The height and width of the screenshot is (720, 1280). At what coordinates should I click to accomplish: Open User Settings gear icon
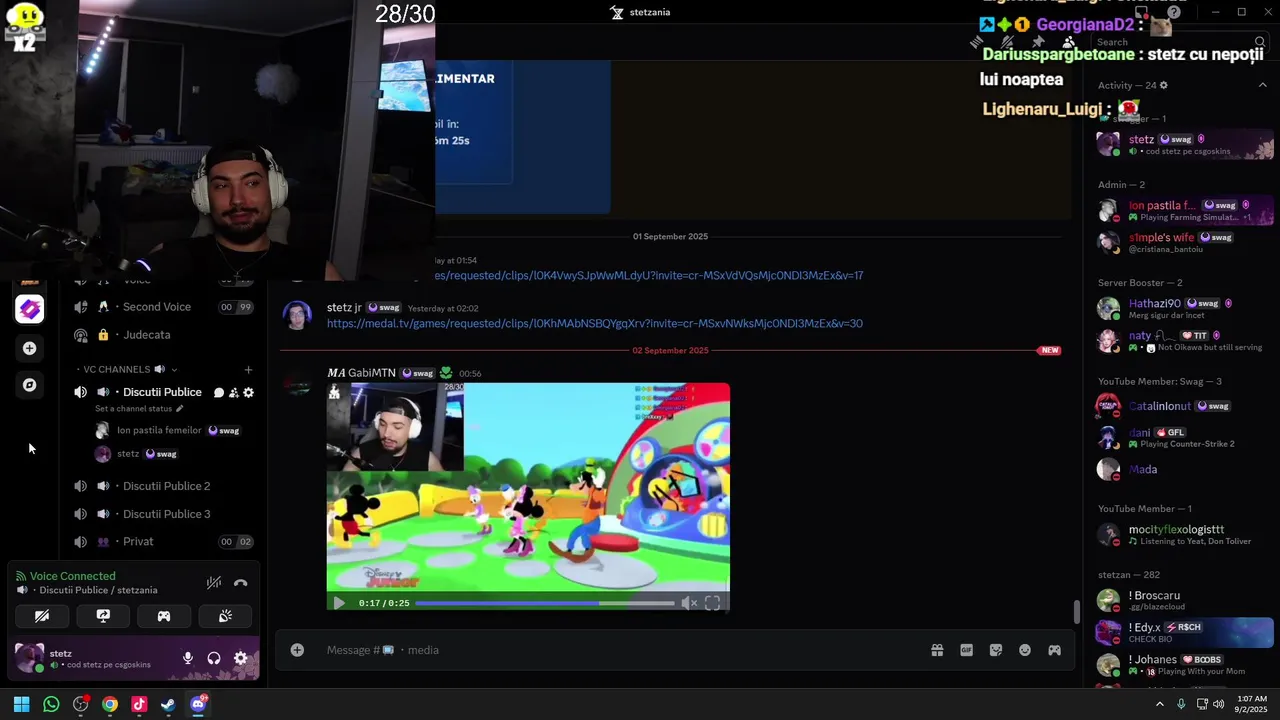click(x=240, y=658)
